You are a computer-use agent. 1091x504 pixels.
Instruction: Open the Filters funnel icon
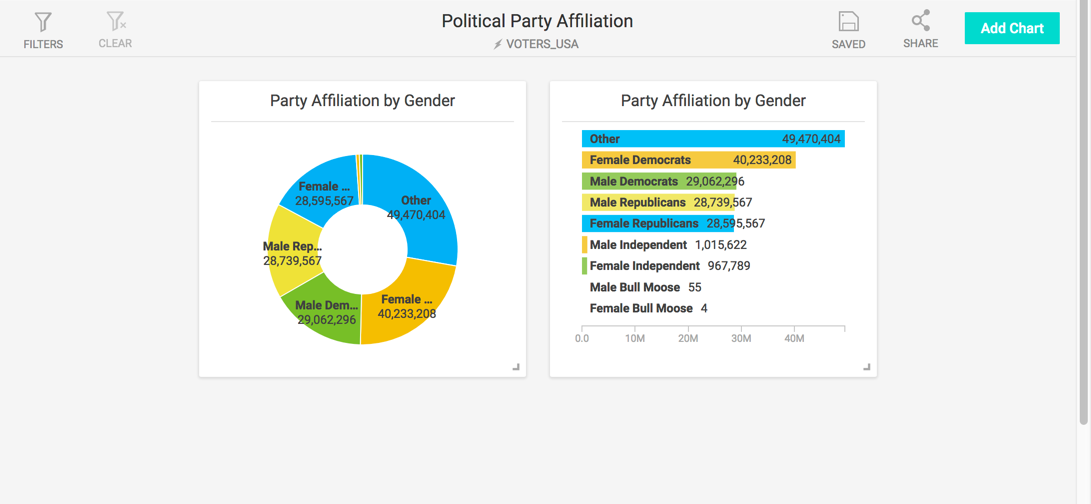tap(43, 22)
